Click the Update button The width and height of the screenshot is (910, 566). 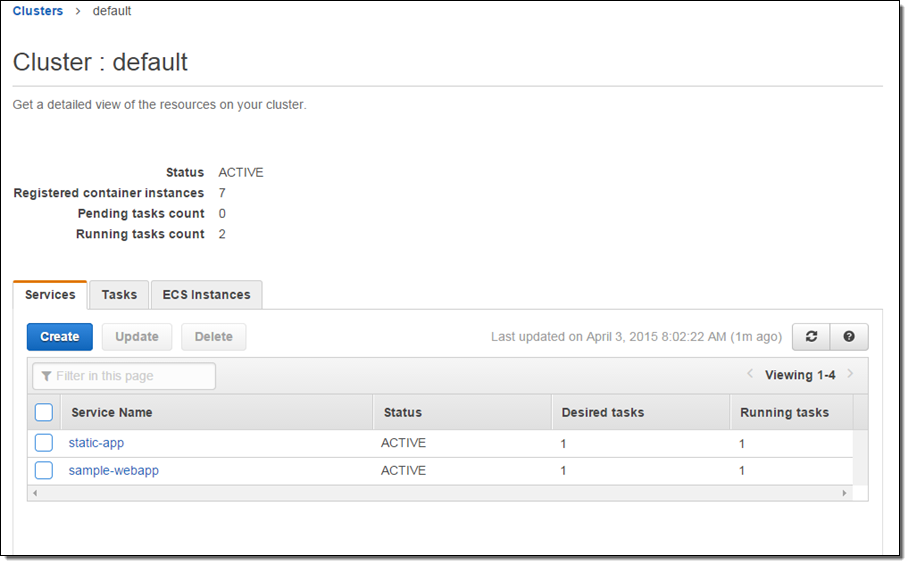(x=137, y=337)
